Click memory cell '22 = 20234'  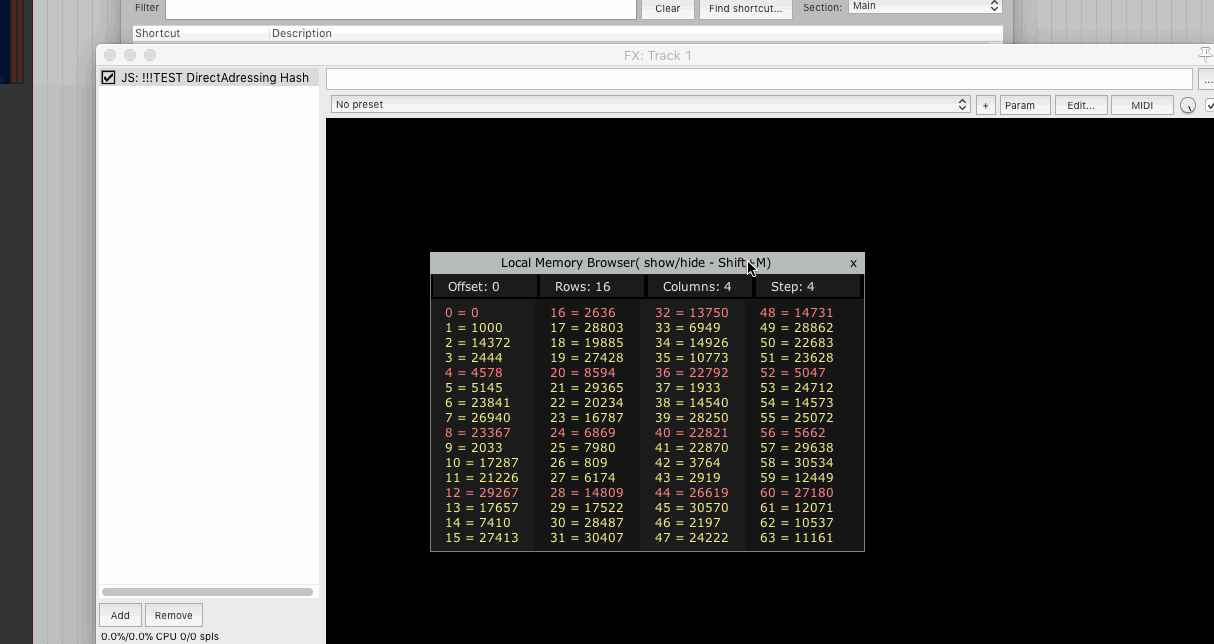587,403
